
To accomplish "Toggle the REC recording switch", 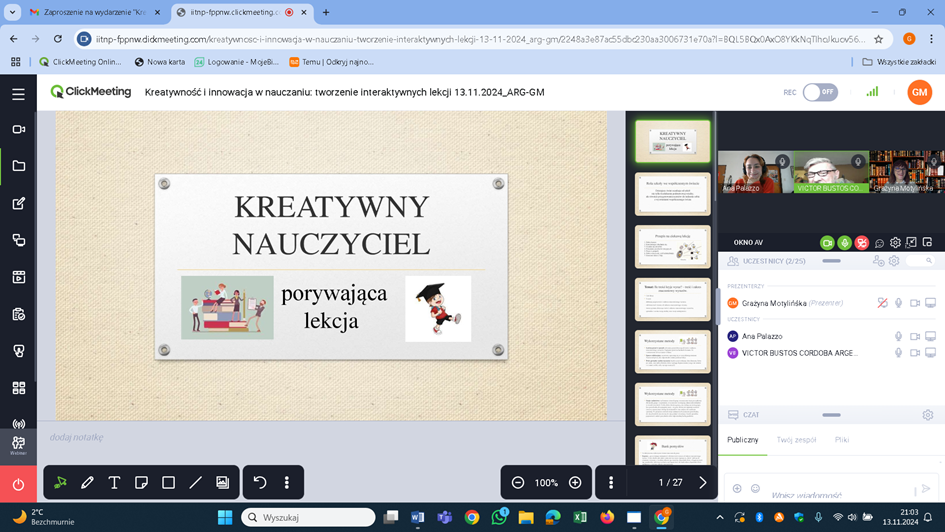I will tap(820, 92).
